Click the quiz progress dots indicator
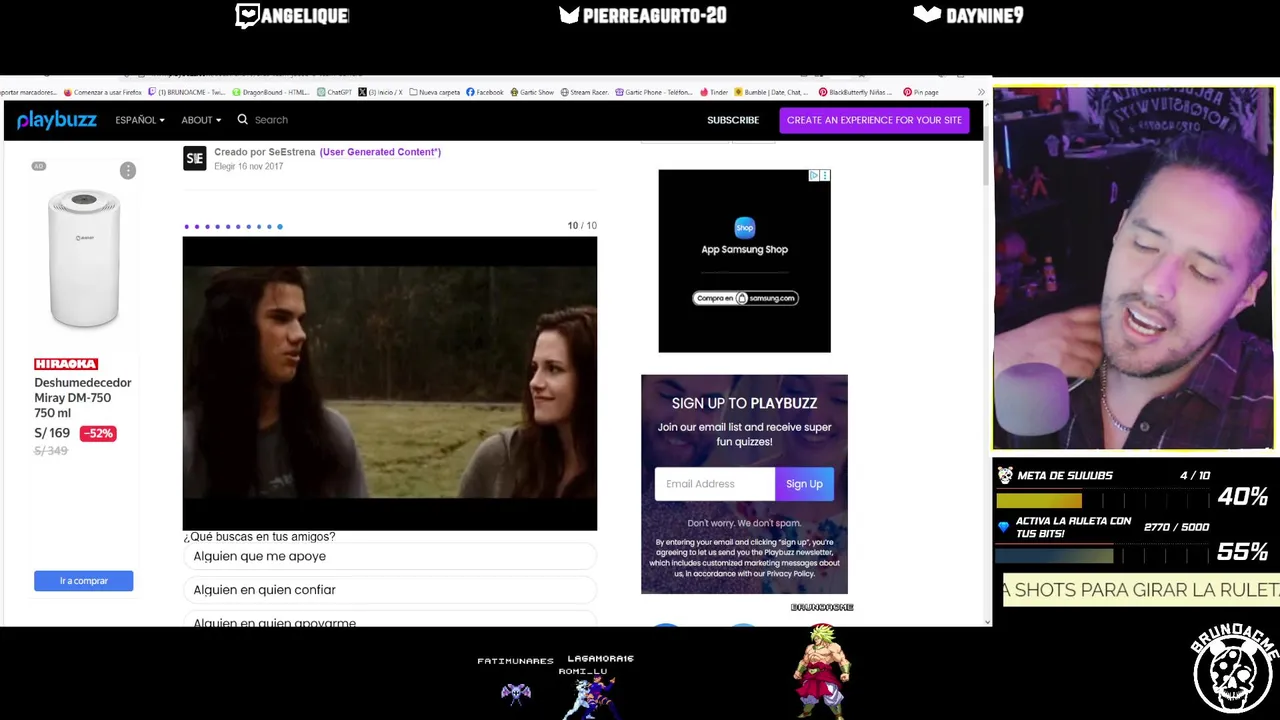 tap(233, 227)
